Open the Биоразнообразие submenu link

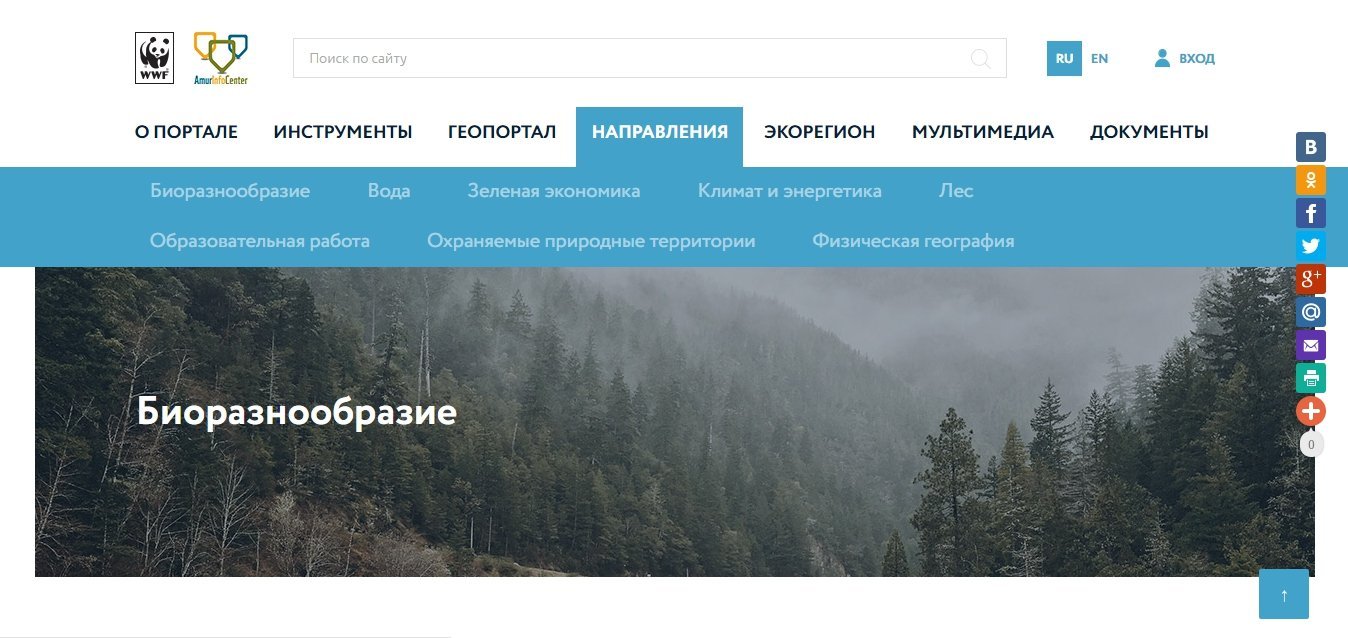[230, 191]
